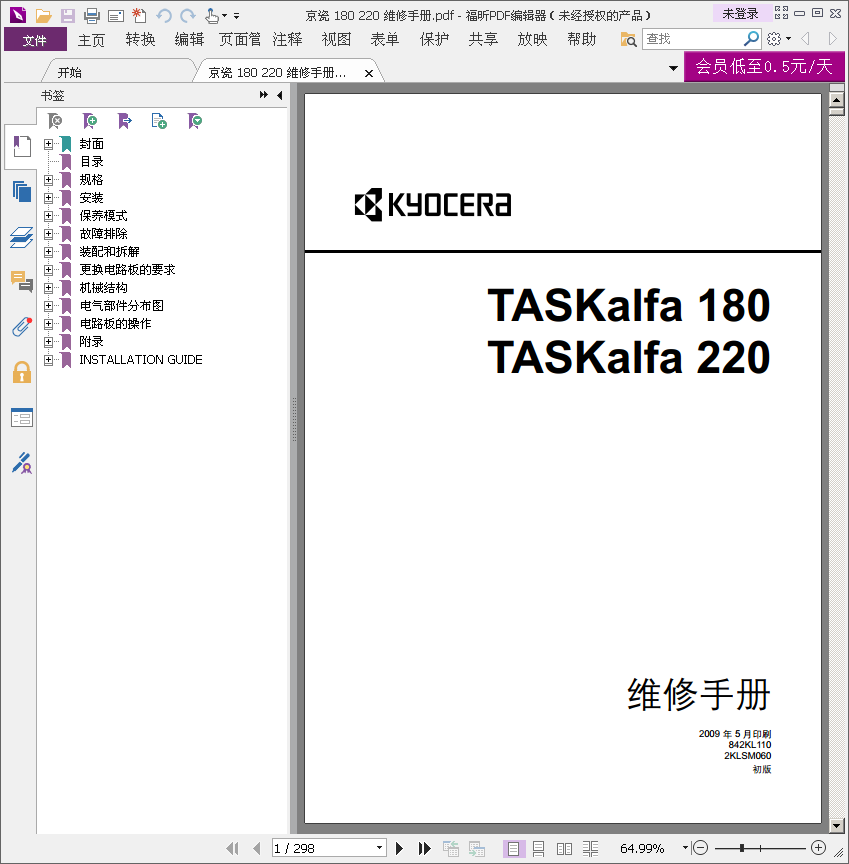Open the 附录 bookmark

tap(91, 342)
